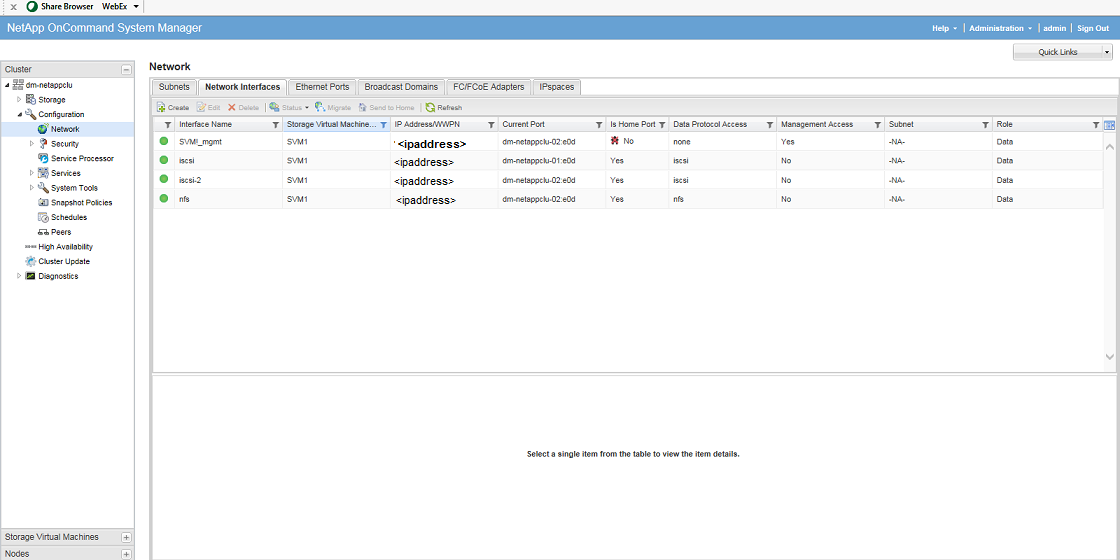Open the Administration menu

(1001, 29)
